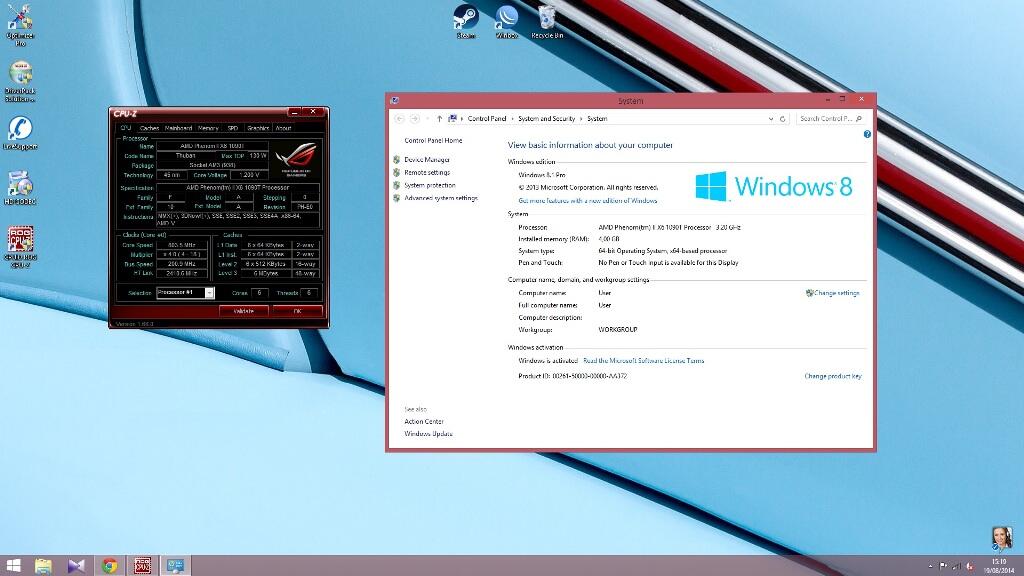The width and height of the screenshot is (1024, 576).
Task: Open the Steam desktop shortcut
Action: pos(466,21)
